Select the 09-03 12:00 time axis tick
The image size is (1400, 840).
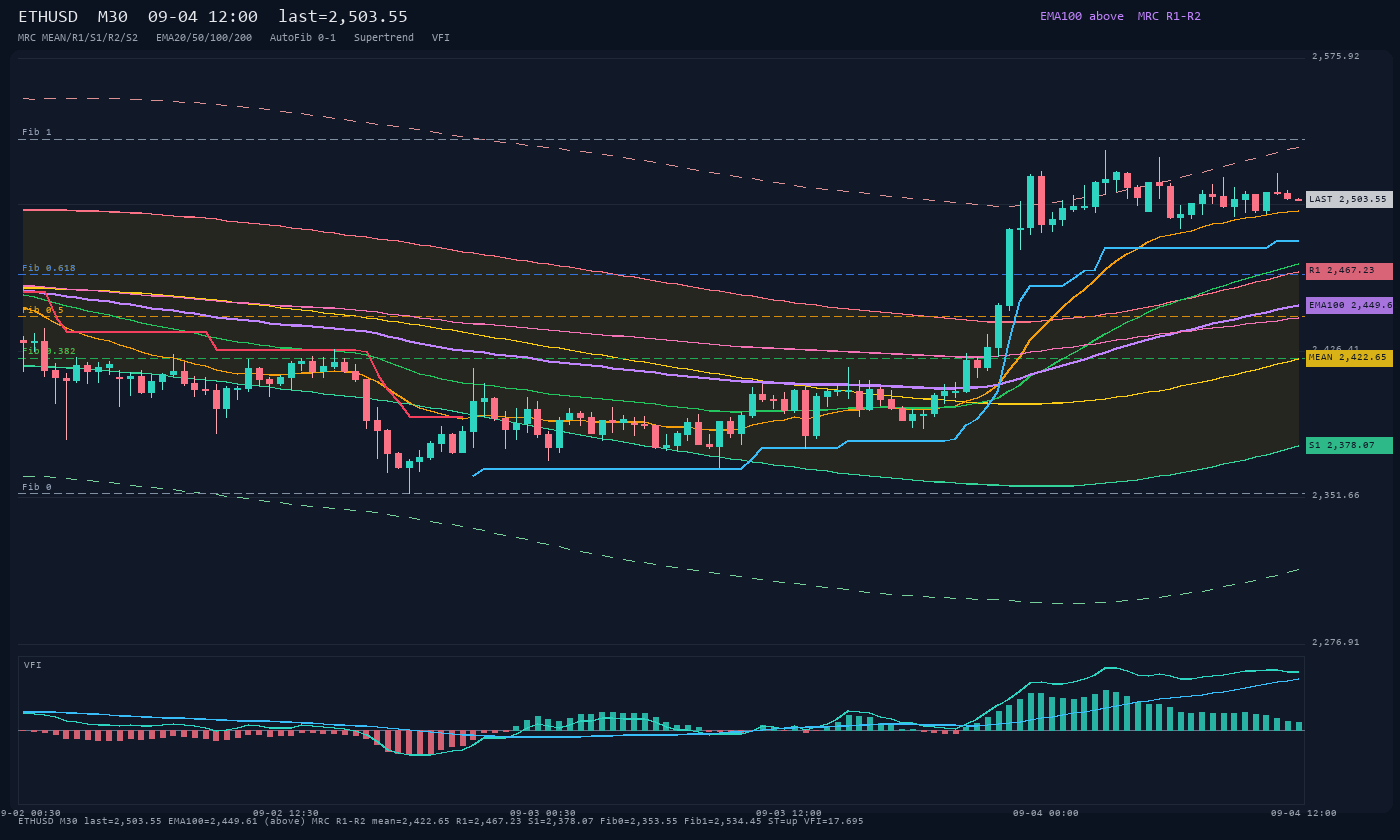click(789, 813)
